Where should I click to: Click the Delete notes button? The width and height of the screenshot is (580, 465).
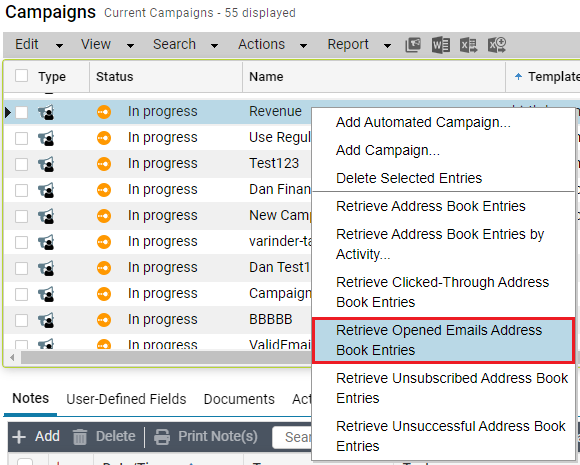pos(104,437)
